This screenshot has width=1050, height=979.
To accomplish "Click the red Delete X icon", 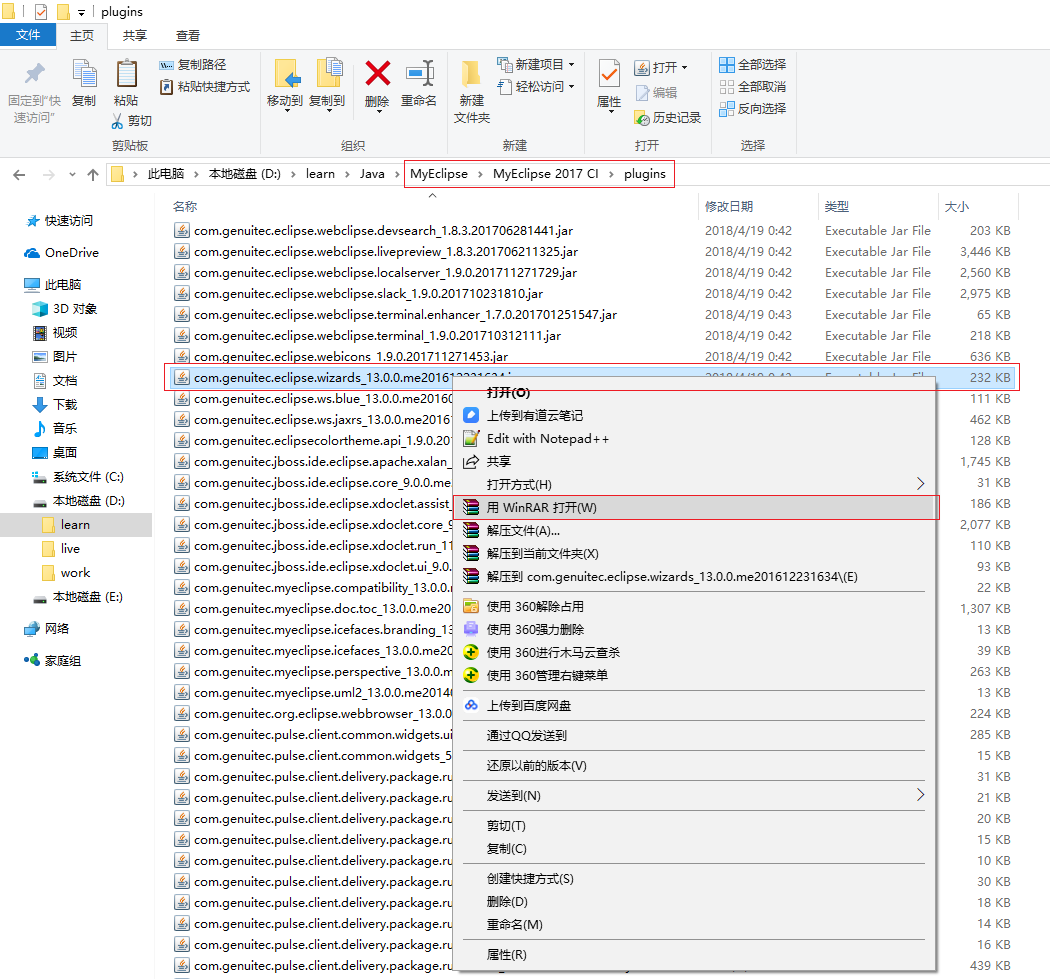I will [378, 73].
